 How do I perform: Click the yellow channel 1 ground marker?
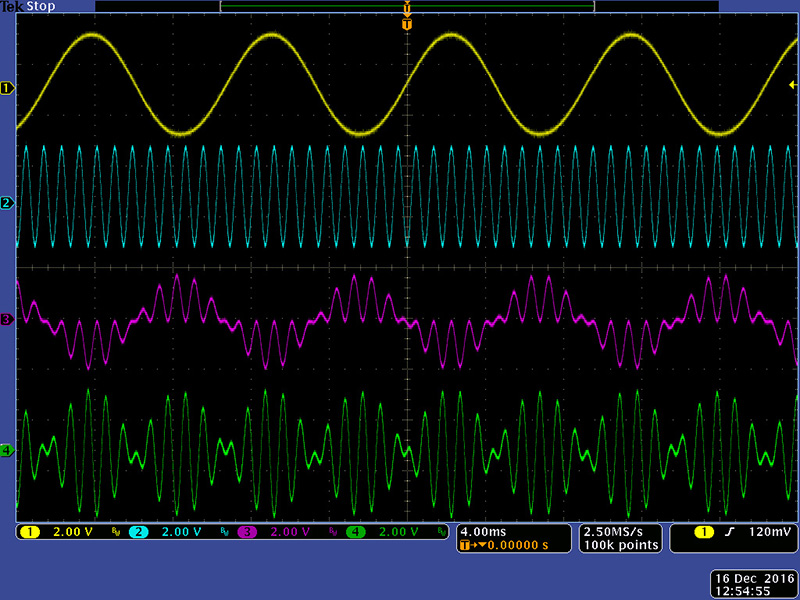pos(8,88)
